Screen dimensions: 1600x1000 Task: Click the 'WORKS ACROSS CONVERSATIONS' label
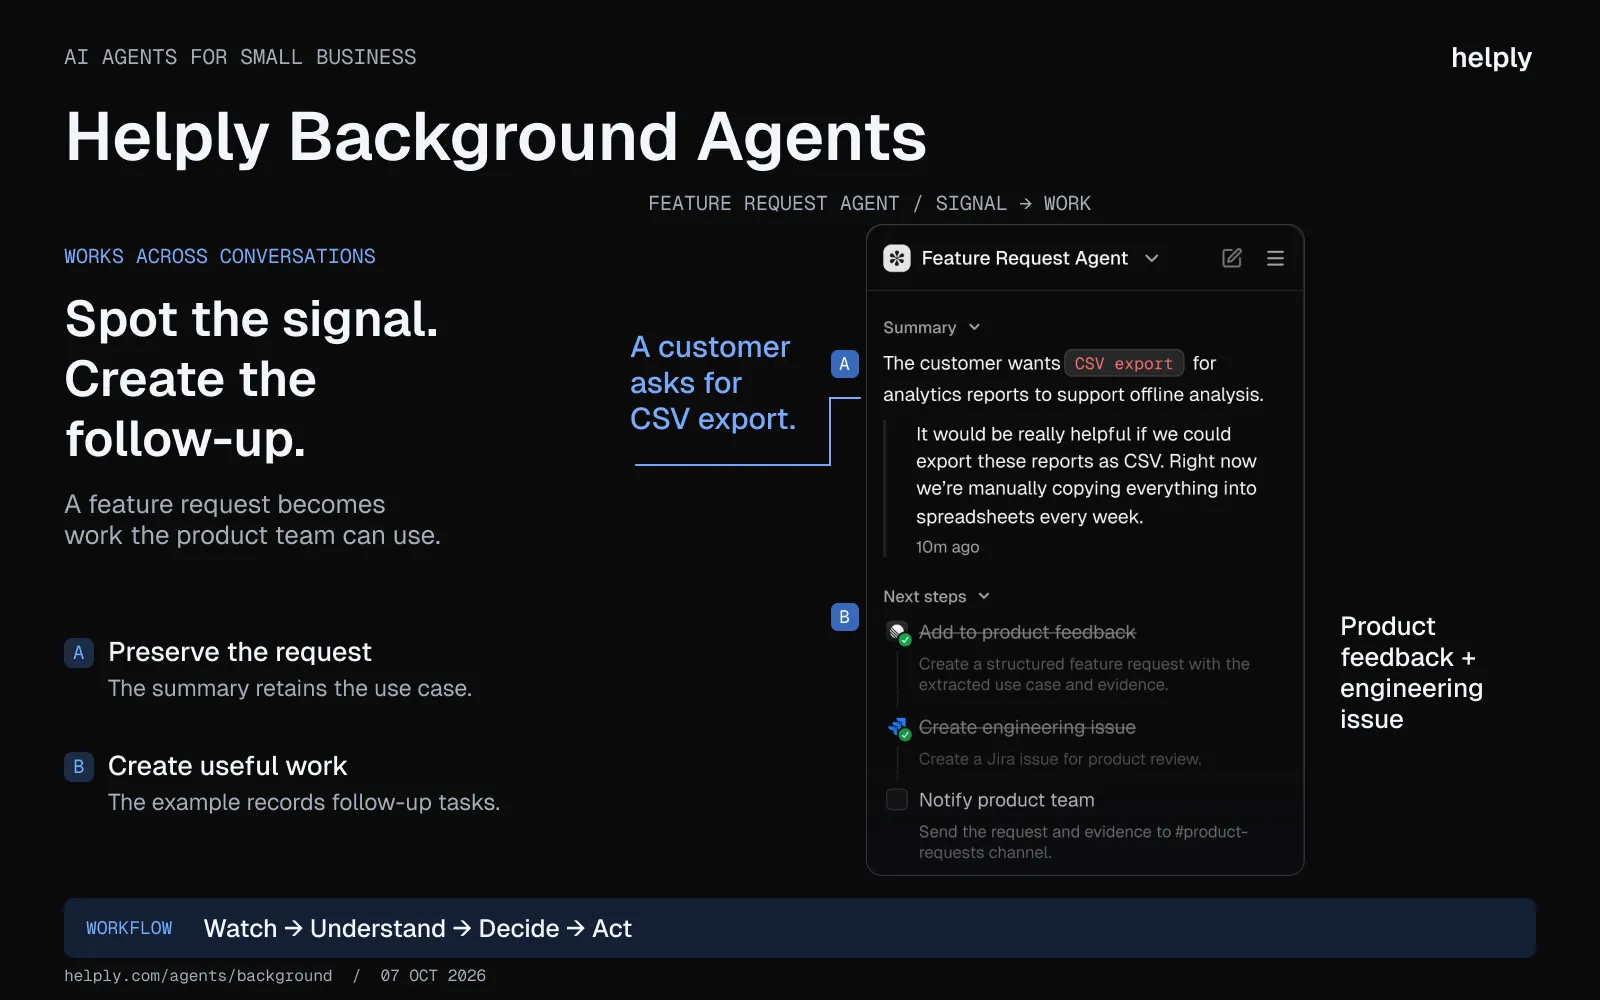pyautogui.click(x=220, y=257)
